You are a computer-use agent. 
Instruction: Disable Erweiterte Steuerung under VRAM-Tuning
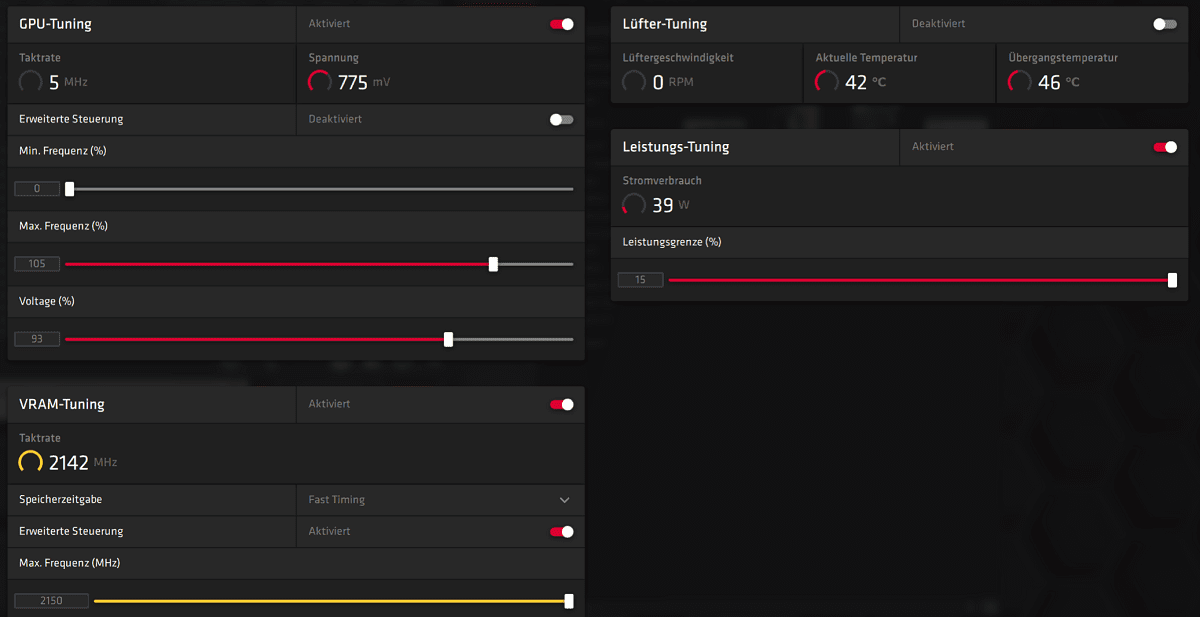coord(562,531)
